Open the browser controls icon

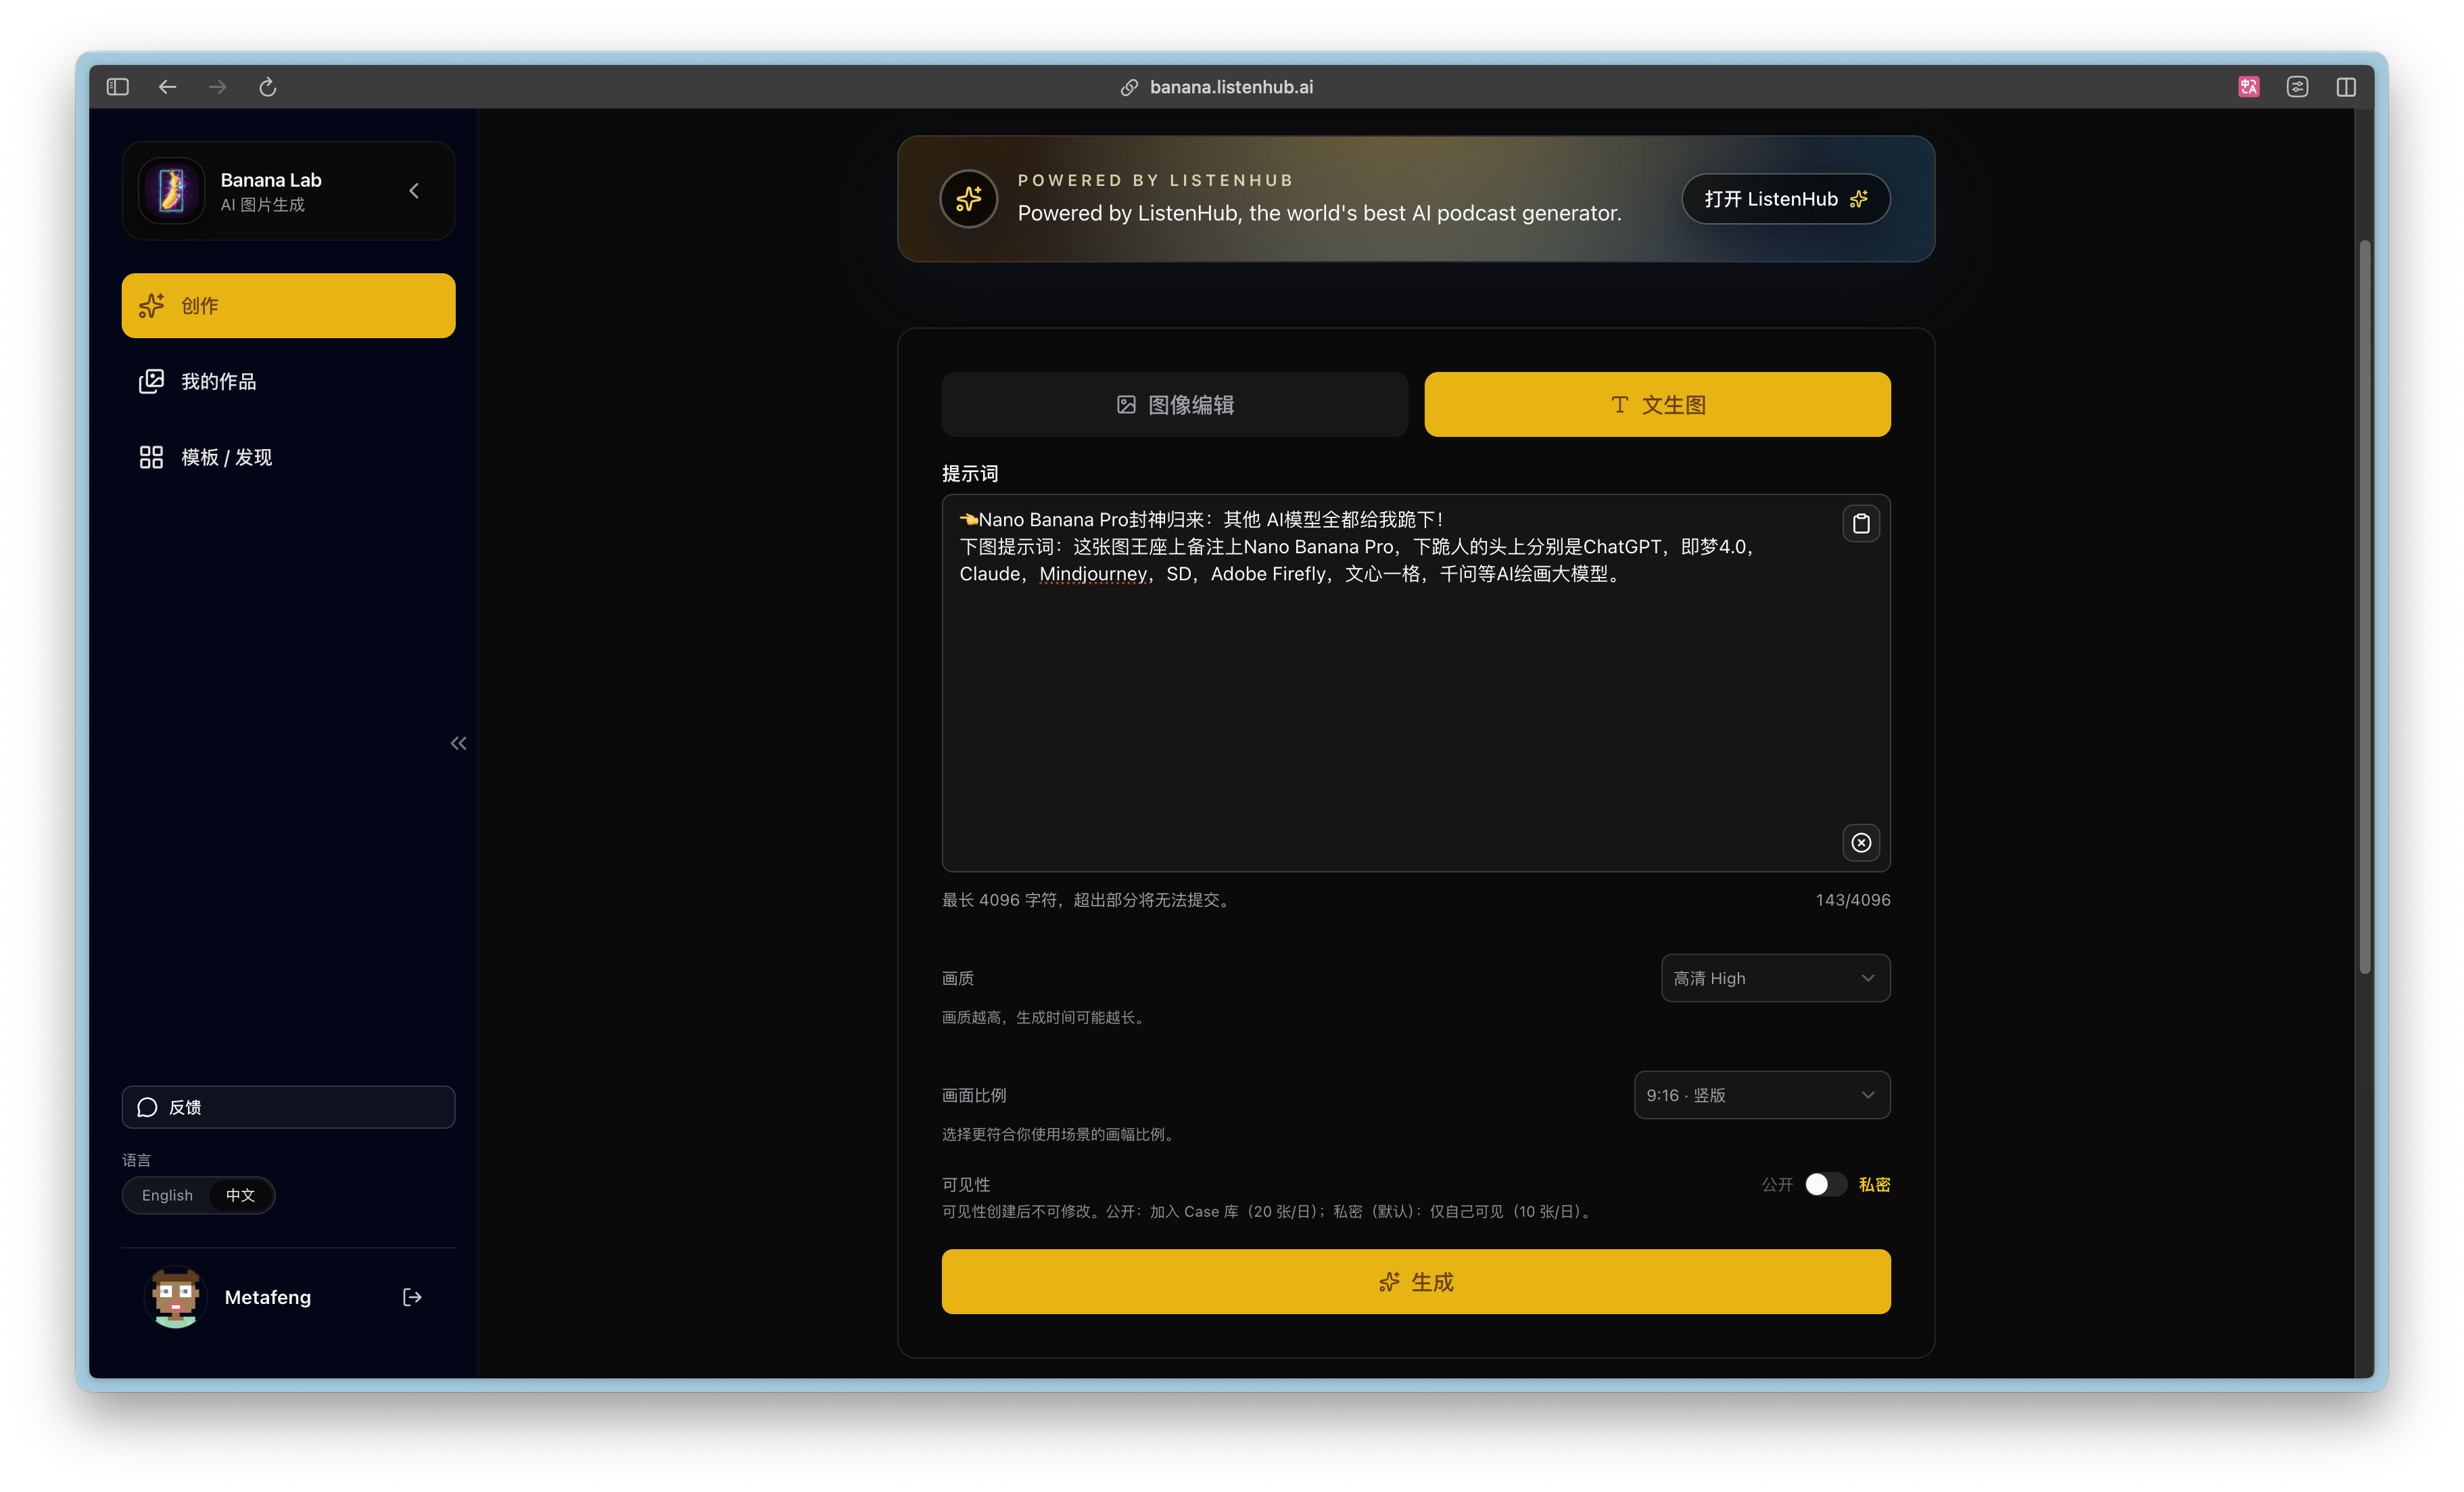click(x=2297, y=87)
